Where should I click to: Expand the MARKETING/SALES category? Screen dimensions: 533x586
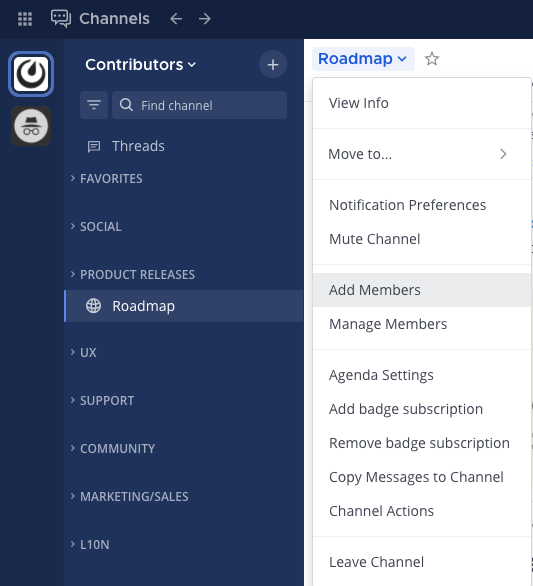(129, 496)
